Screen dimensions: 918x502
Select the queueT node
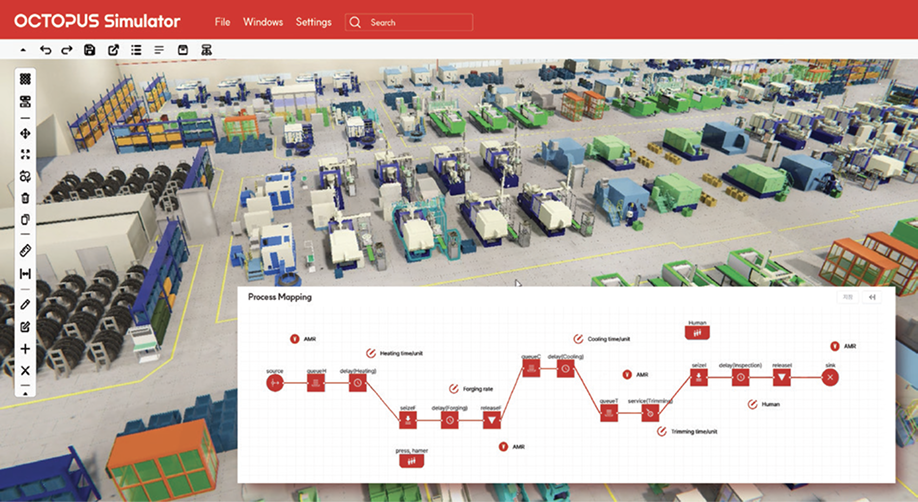609,413
